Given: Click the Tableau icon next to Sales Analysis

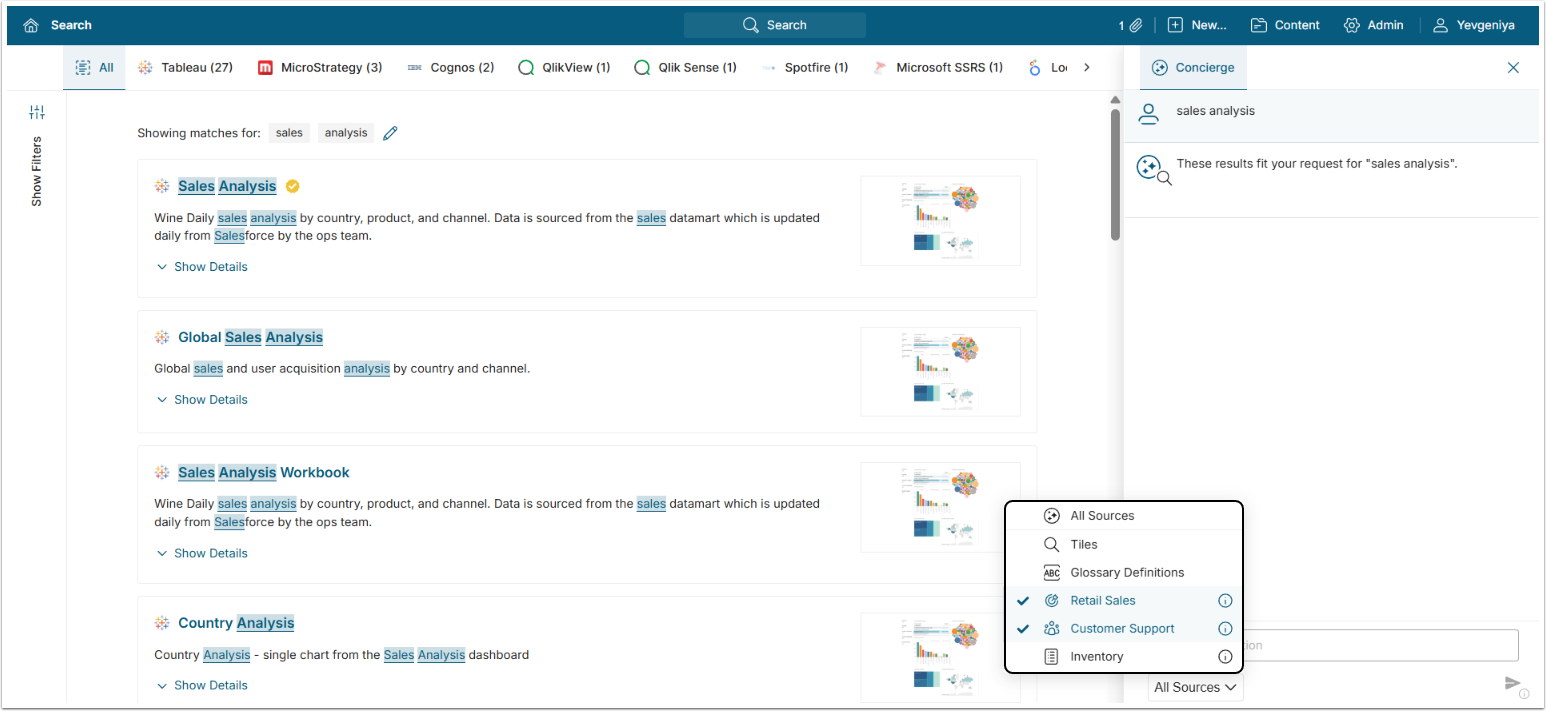Looking at the screenshot, I should click(162, 186).
